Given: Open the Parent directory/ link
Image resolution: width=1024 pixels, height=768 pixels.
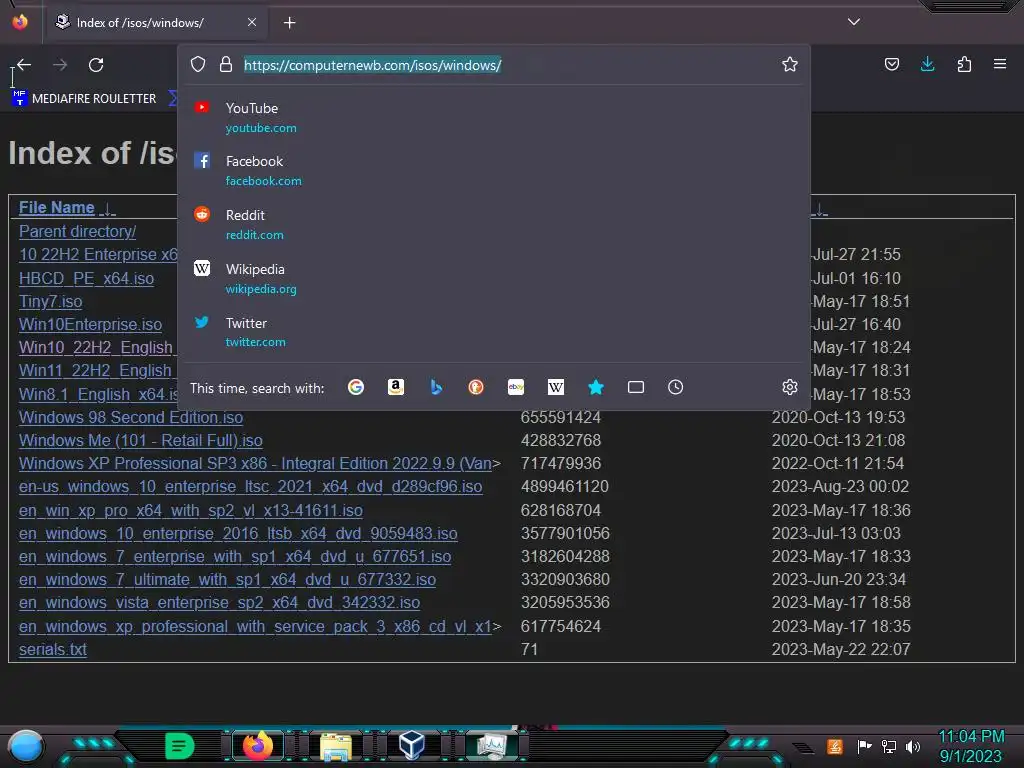Looking at the screenshot, I should tap(77, 231).
